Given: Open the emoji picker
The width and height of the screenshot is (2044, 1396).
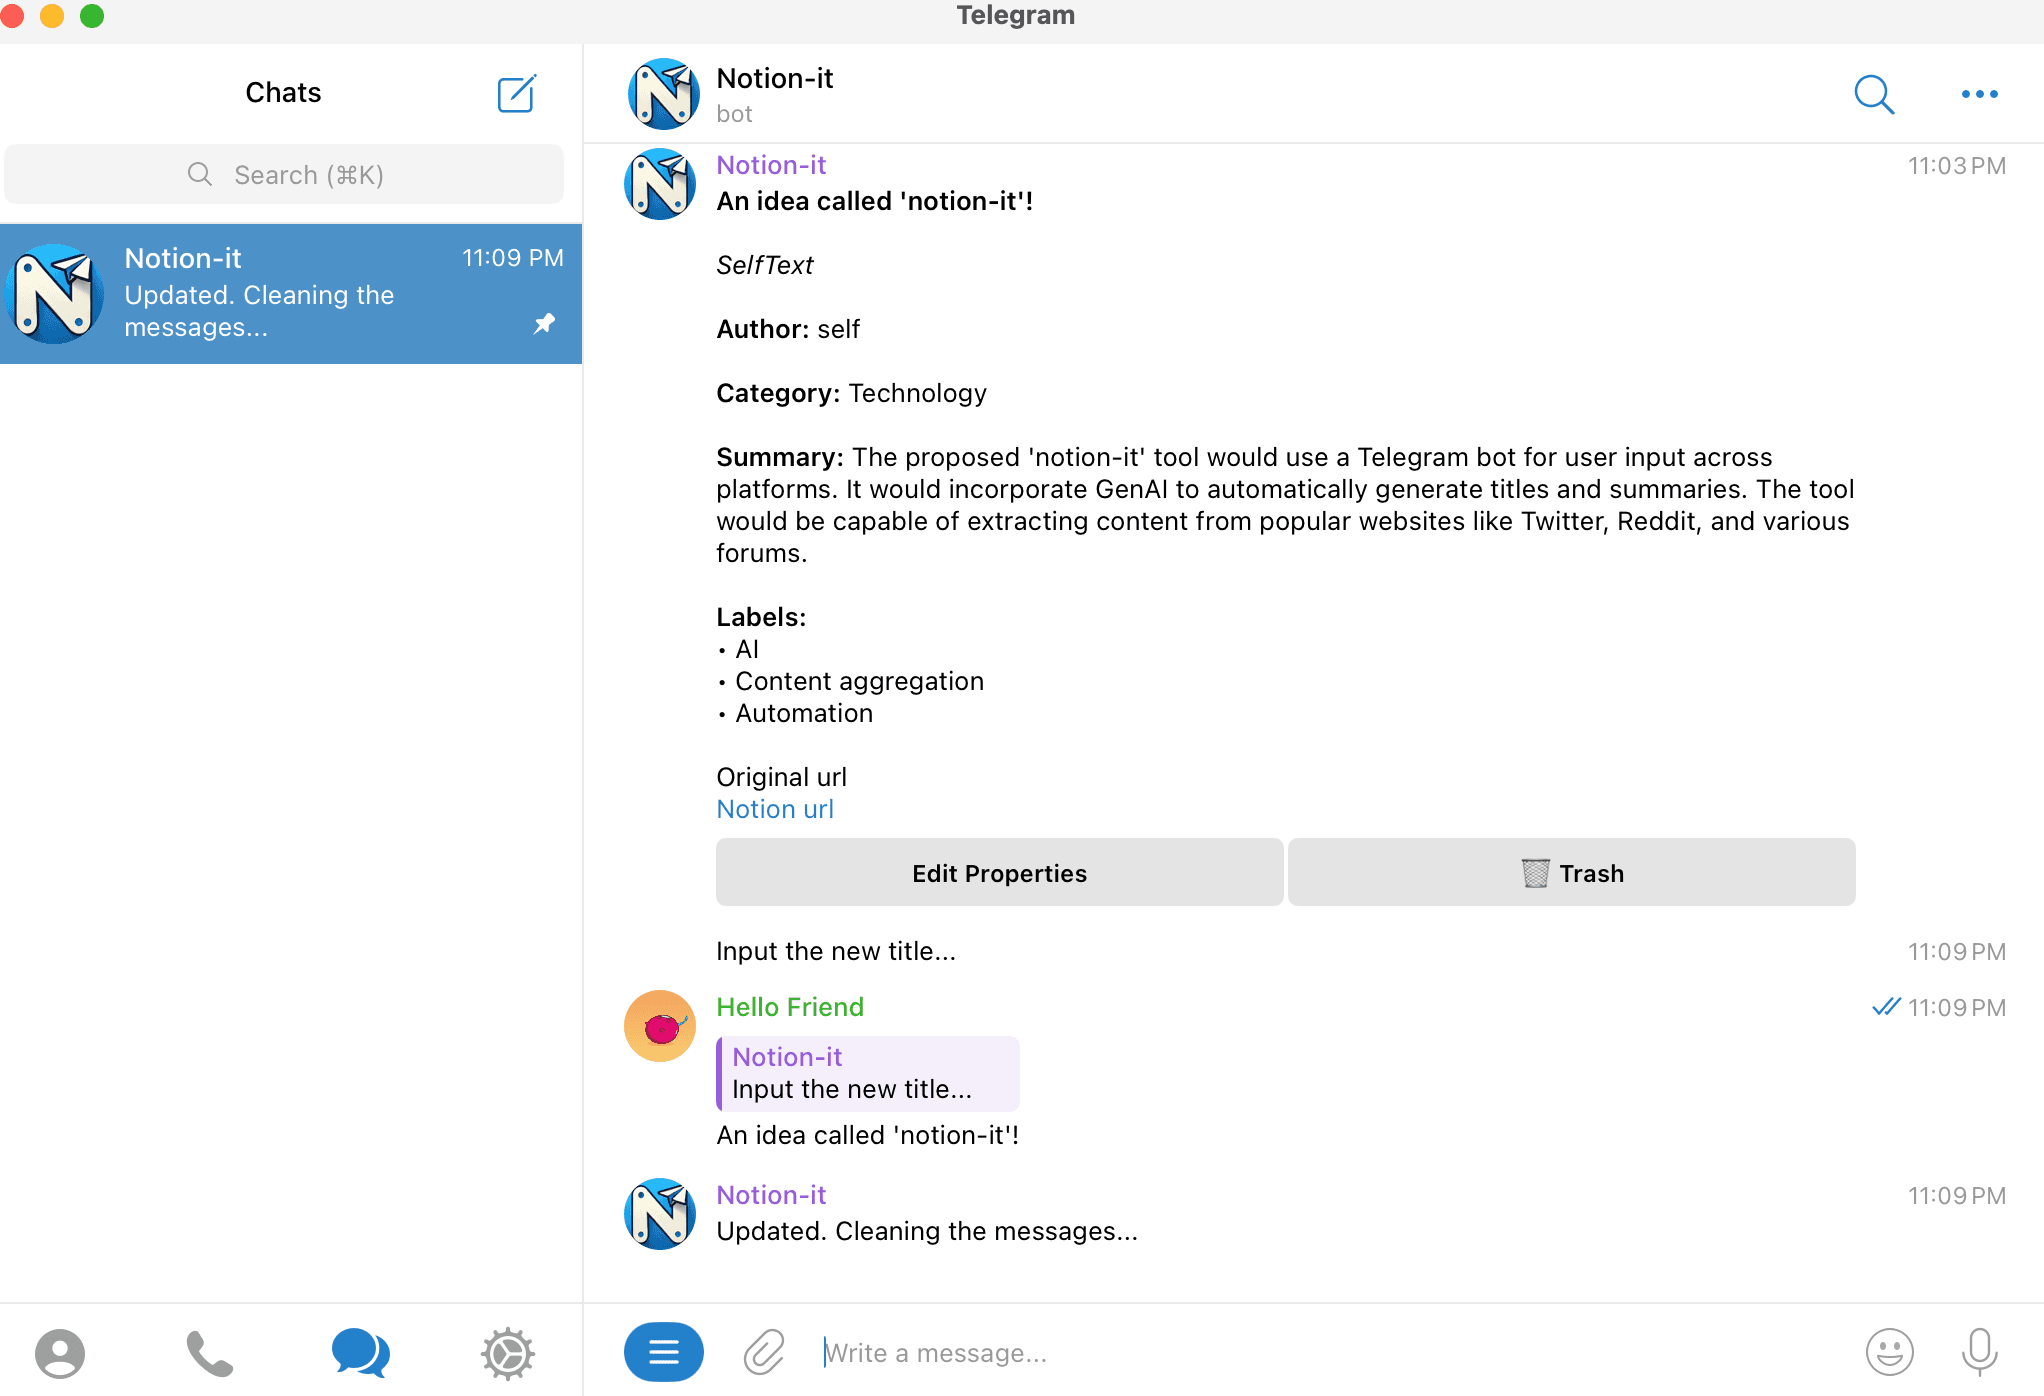Looking at the screenshot, I should pos(1889,1352).
